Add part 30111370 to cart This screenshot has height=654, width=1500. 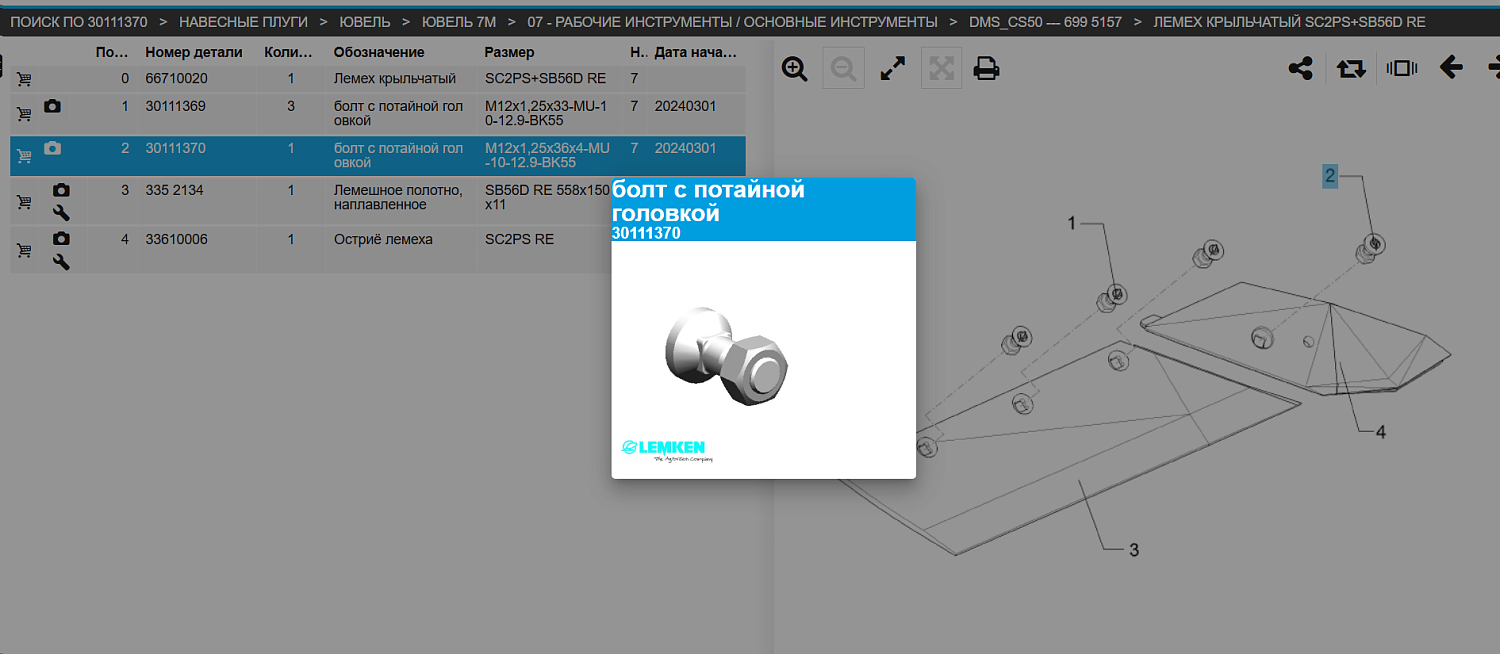pyautogui.click(x=24, y=156)
